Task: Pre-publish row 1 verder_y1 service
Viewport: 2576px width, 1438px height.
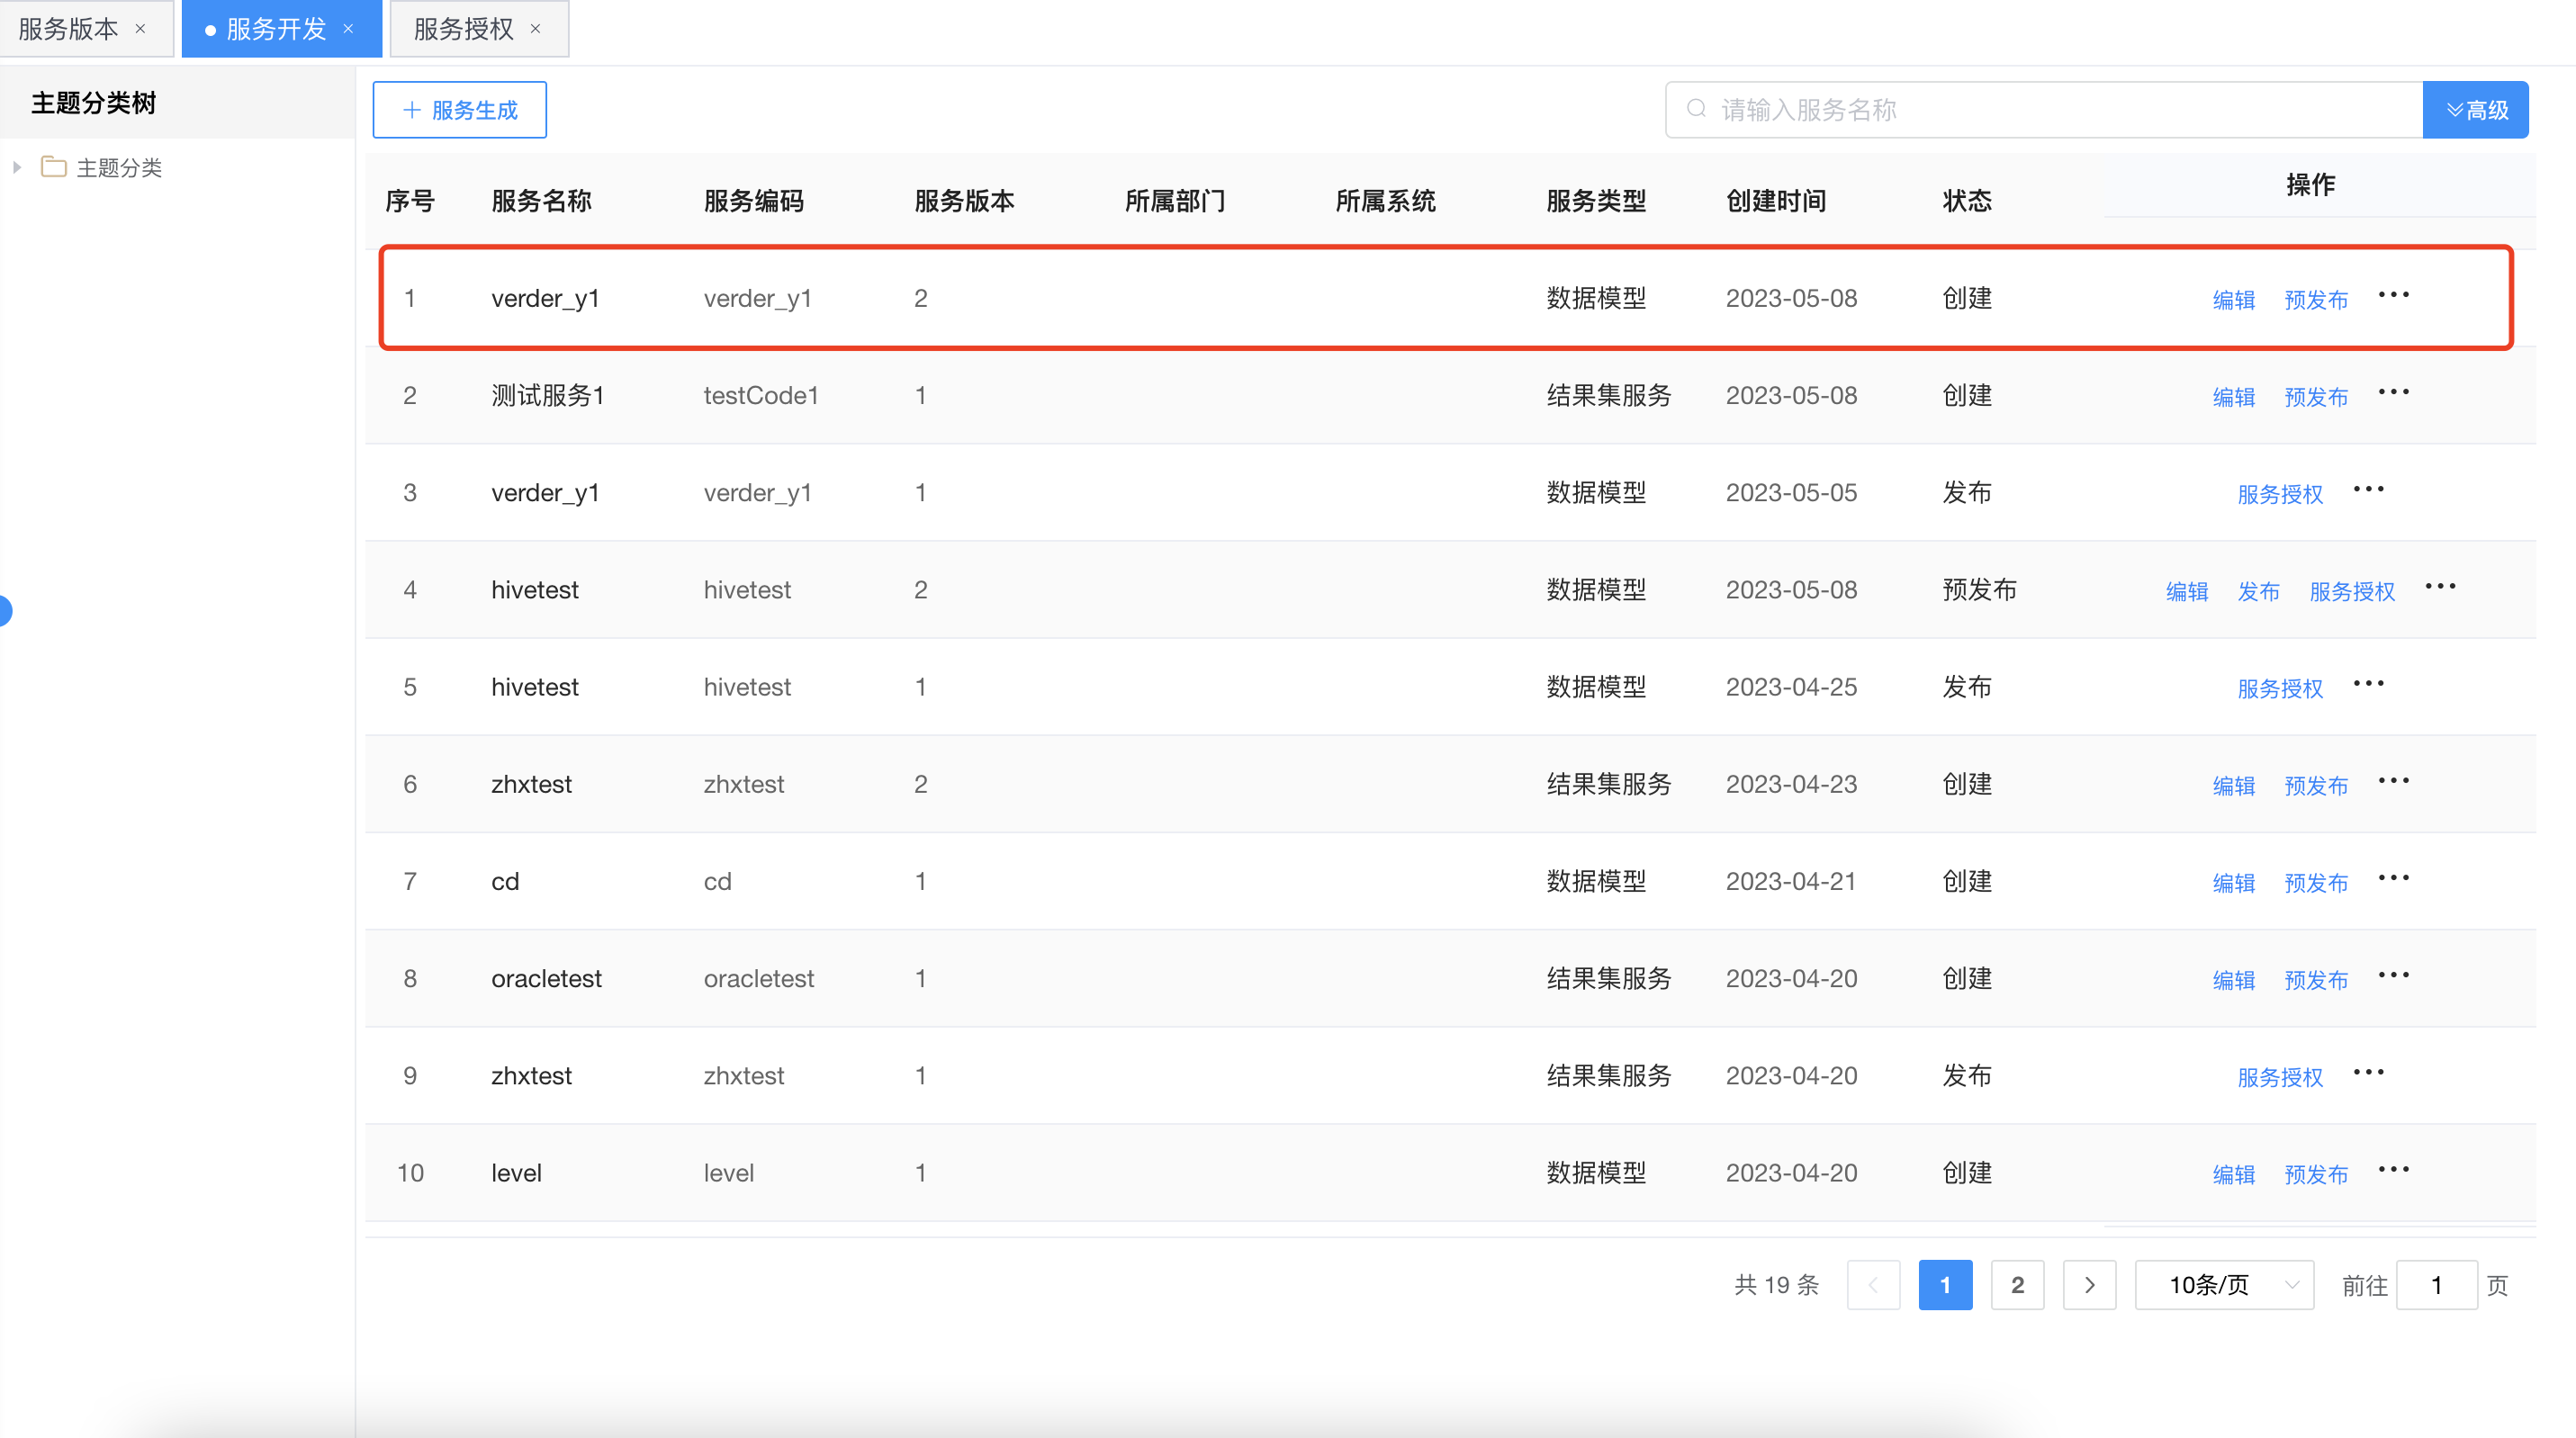Action: point(2316,299)
